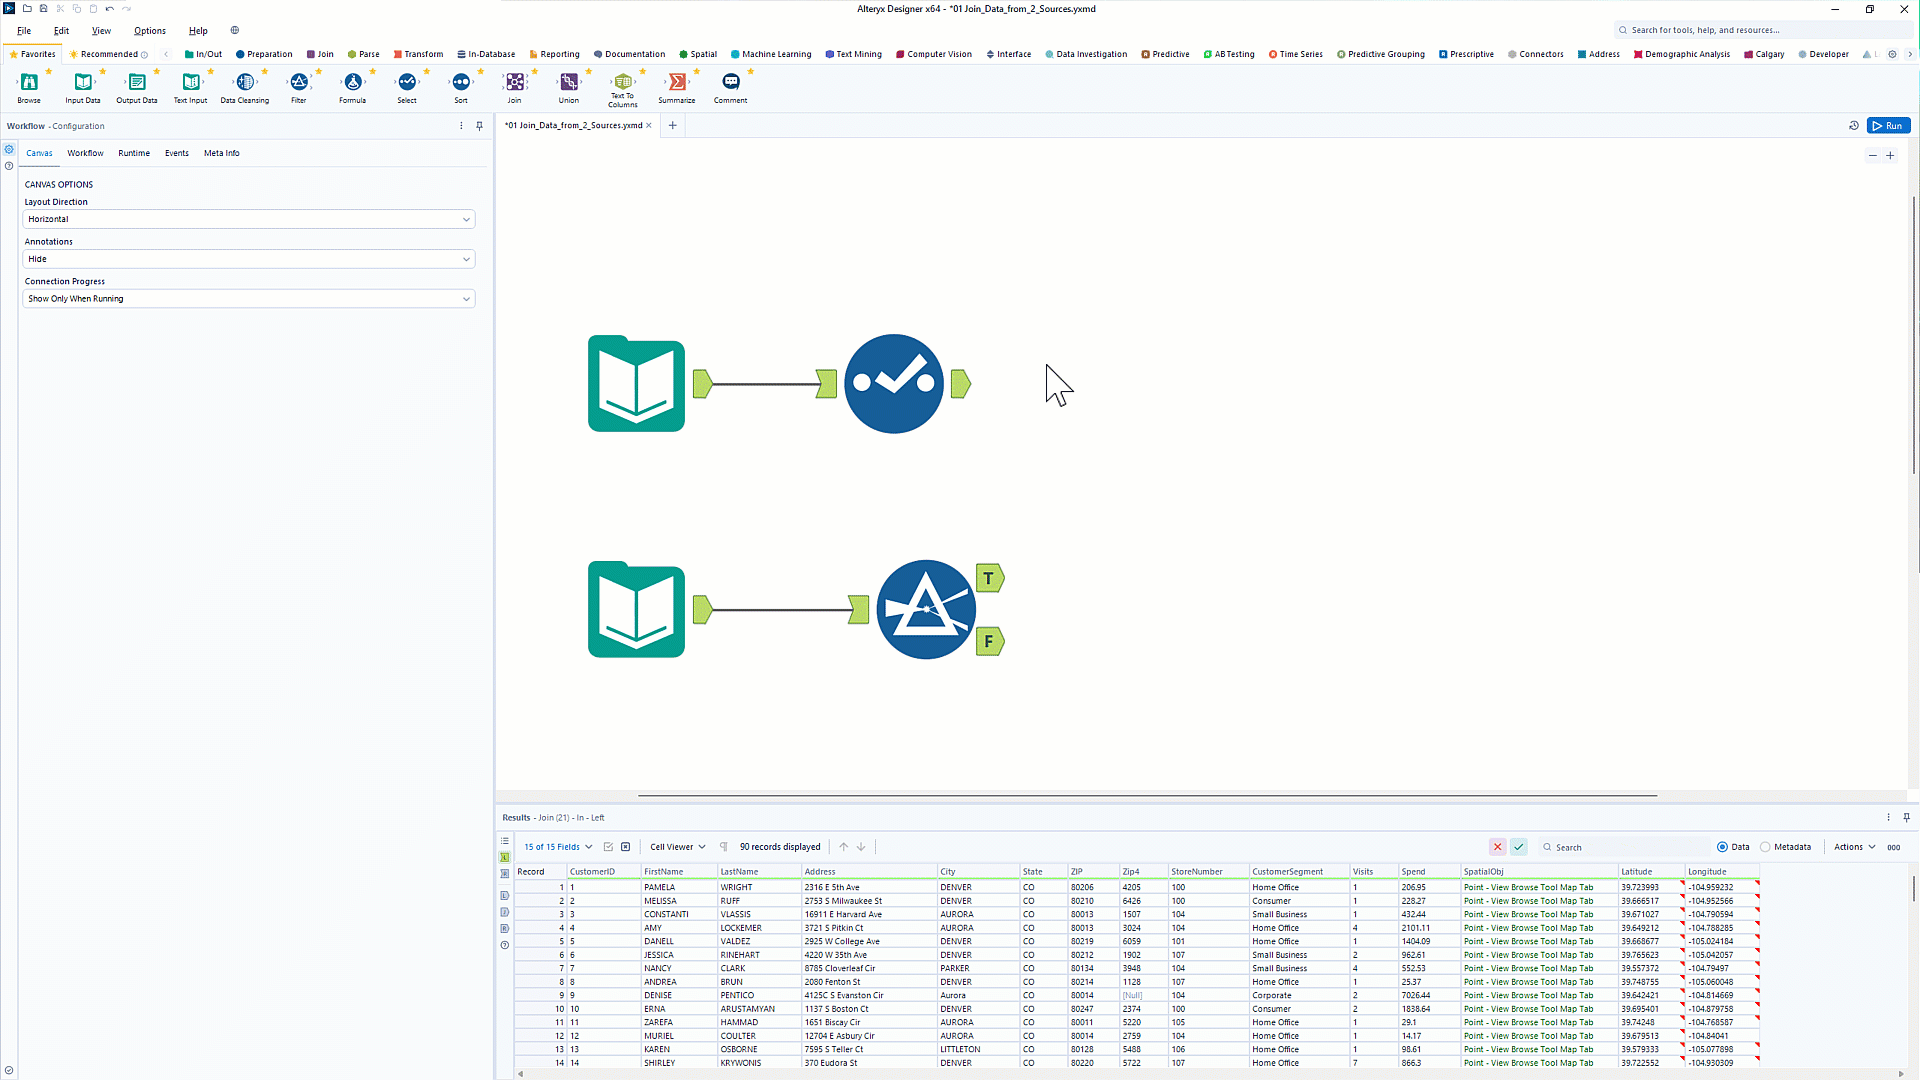Expand the Annotations dropdown
The width and height of the screenshot is (1920, 1080).
pos(249,259)
